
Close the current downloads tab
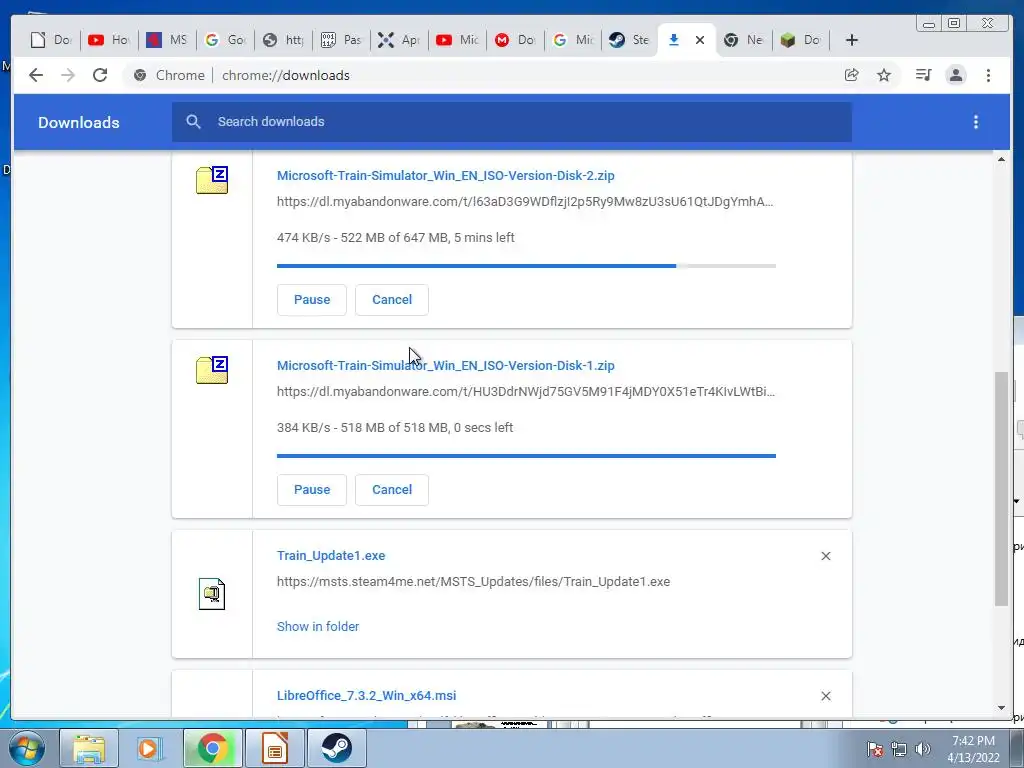(699, 40)
